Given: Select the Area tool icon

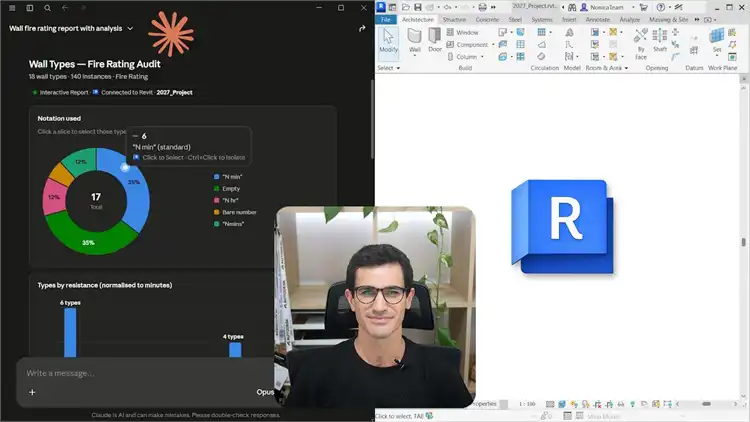Looking at the screenshot, I should click(613, 33).
